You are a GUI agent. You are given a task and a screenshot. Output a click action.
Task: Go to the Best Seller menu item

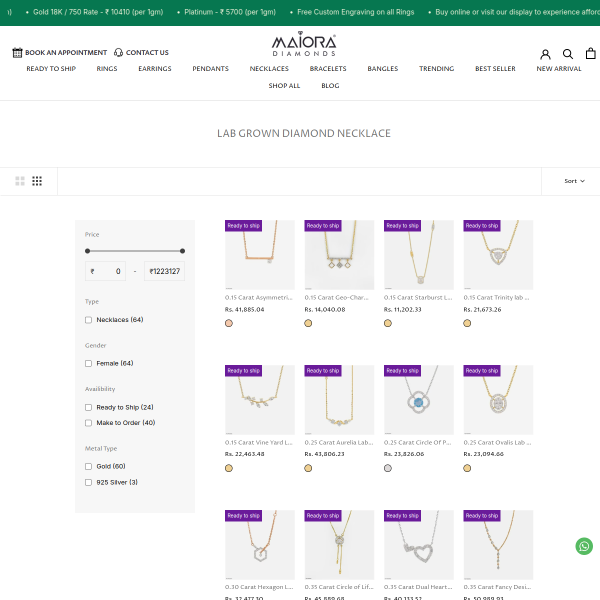click(495, 69)
